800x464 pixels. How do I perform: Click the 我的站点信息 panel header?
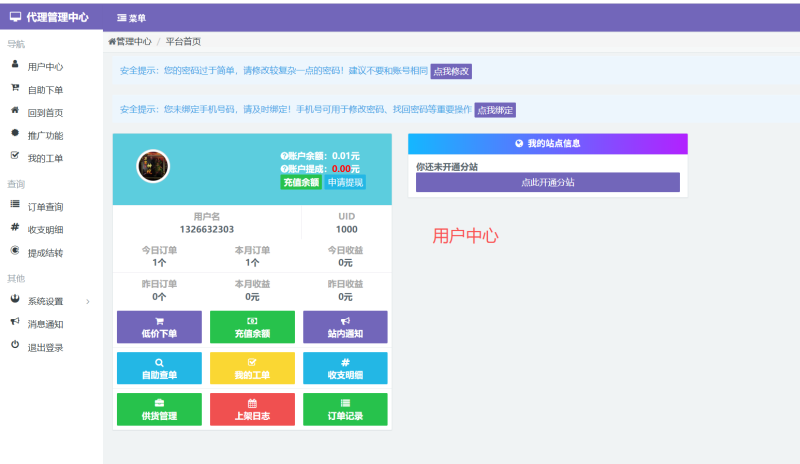pyautogui.click(x=547, y=143)
